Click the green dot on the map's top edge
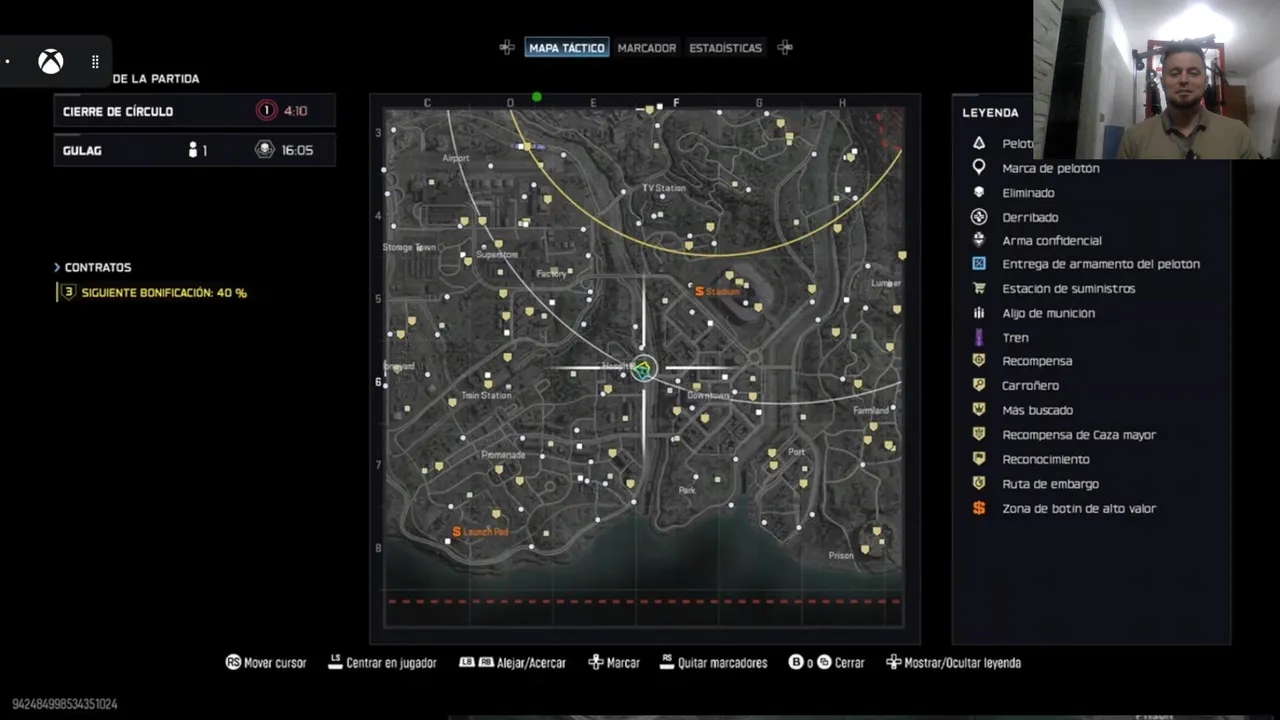 (x=537, y=97)
